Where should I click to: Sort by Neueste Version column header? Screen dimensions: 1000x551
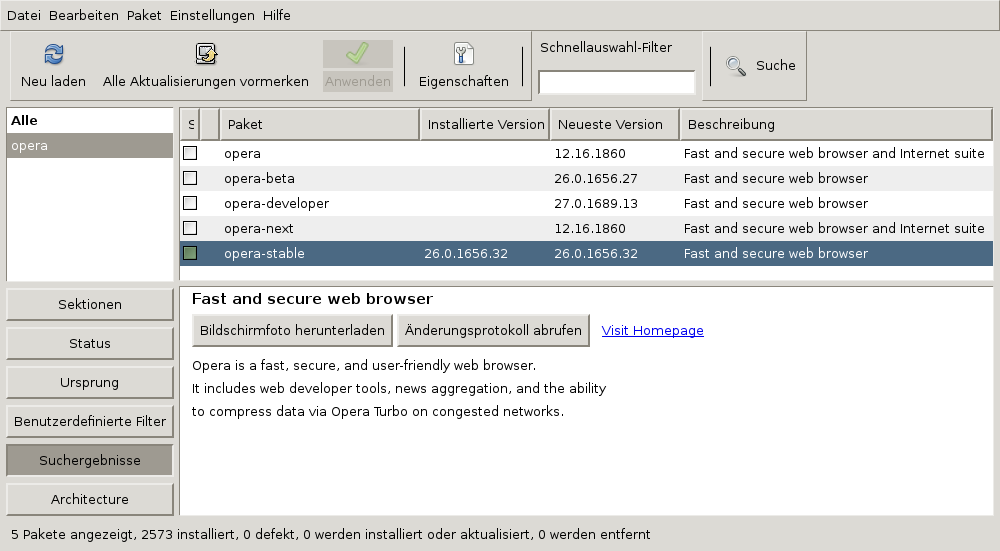coord(615,124)
